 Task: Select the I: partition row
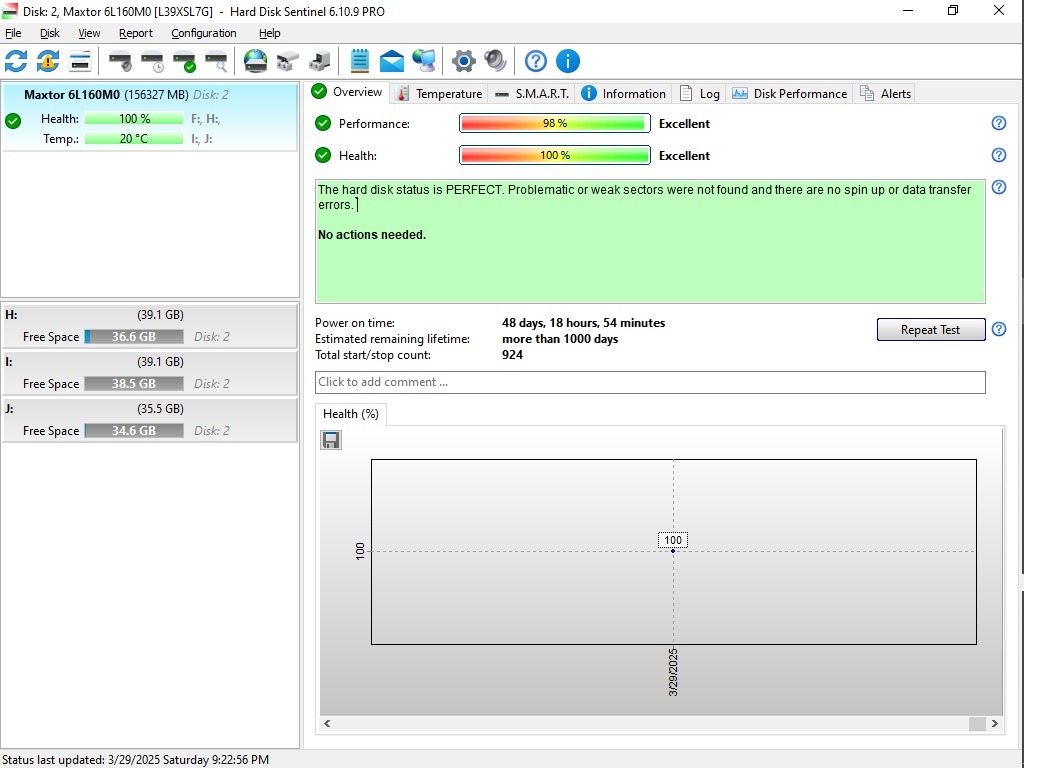click(x=150, y=373)
